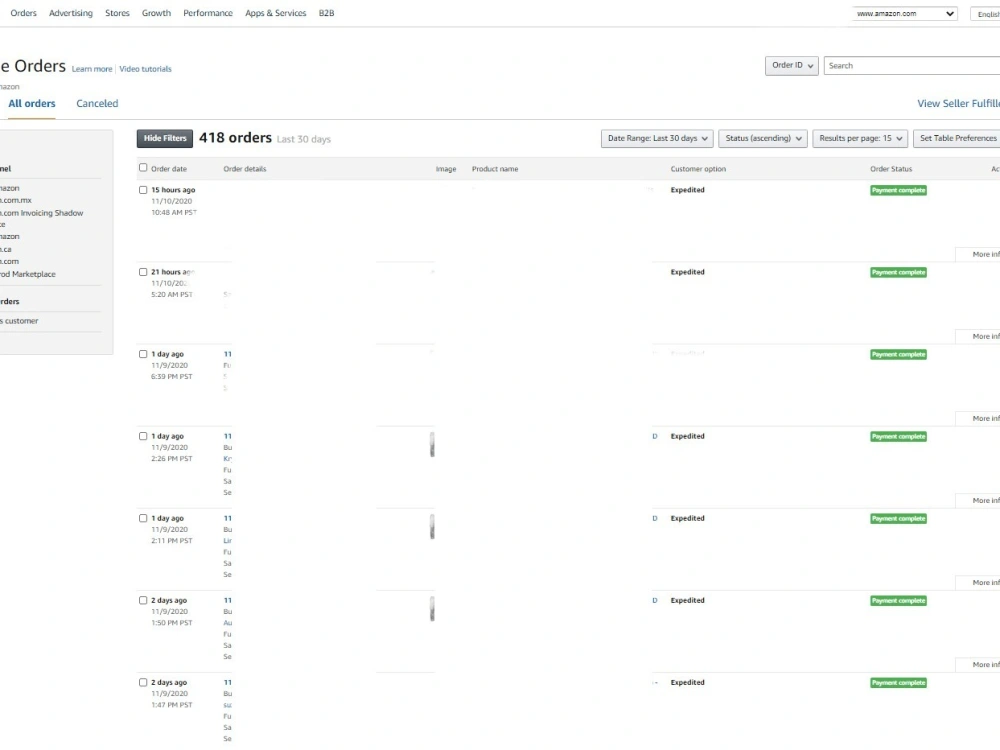Open the Status (ascending) sort dropdown
The image size is (1000, 750).
pos(763,138)
